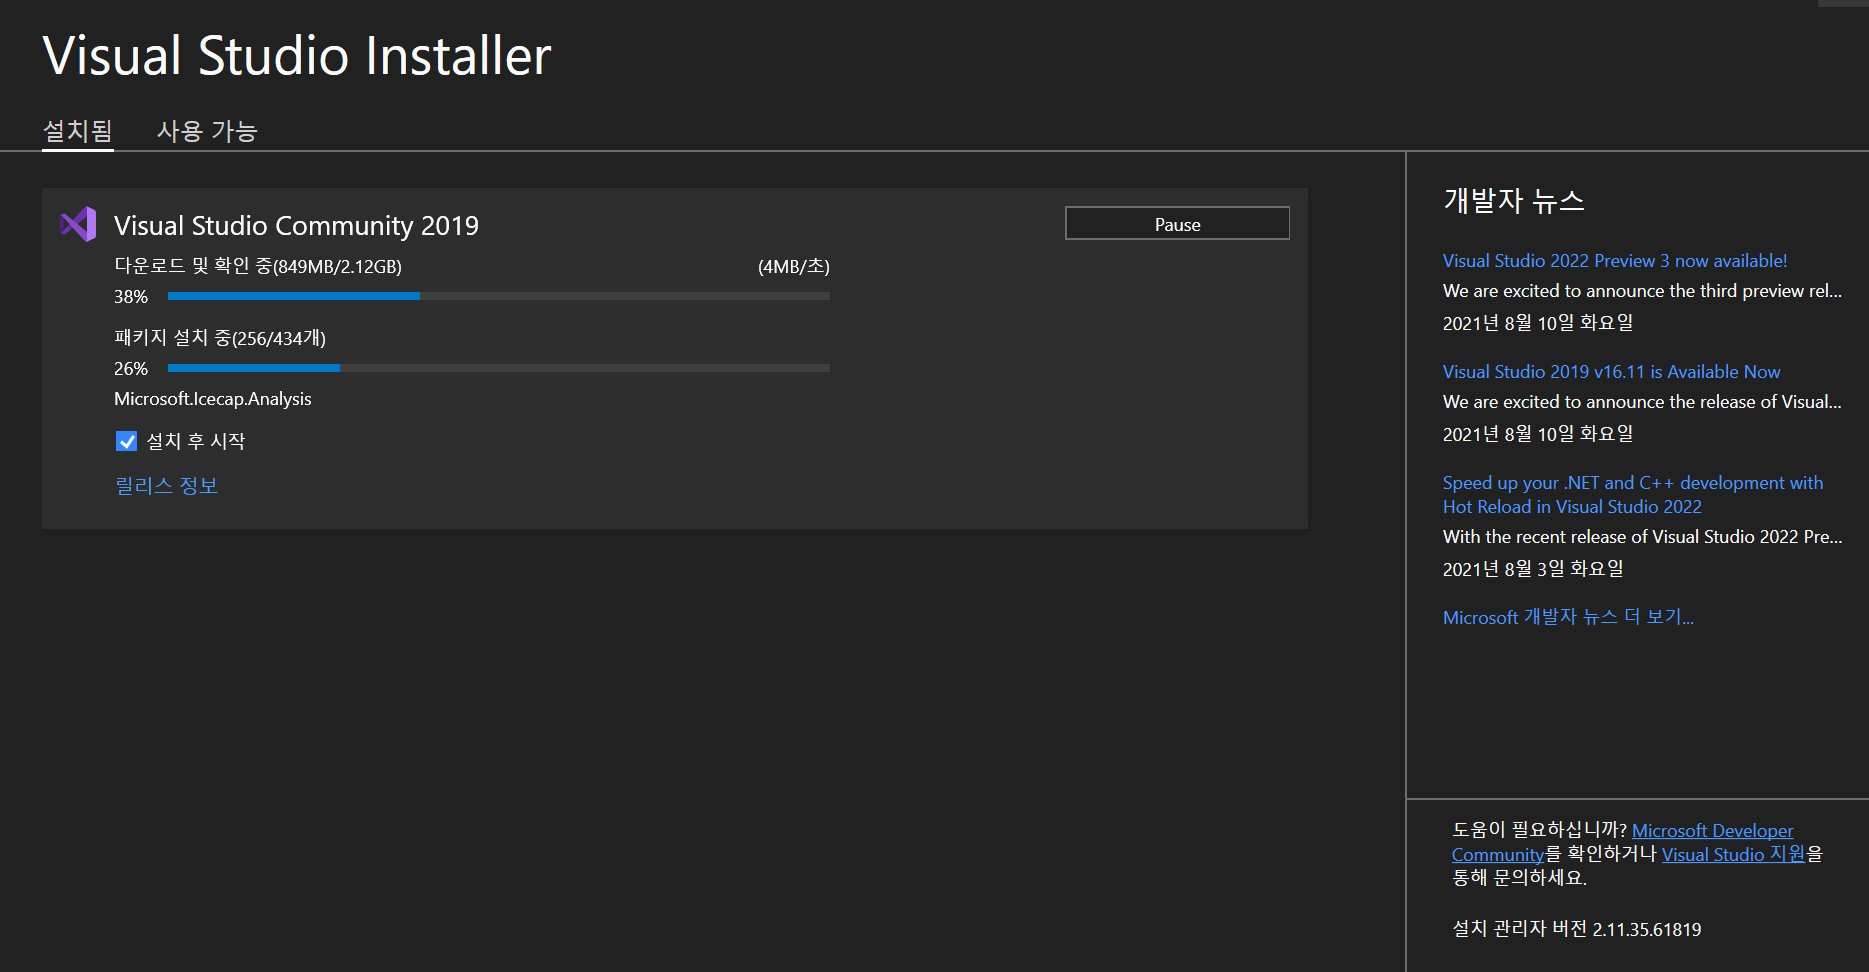Click the '다운로드 및 확인 중(849MB/2.12GB)' status text
The height and width of the screenshot is (972, 1869).
click(258, 267)
